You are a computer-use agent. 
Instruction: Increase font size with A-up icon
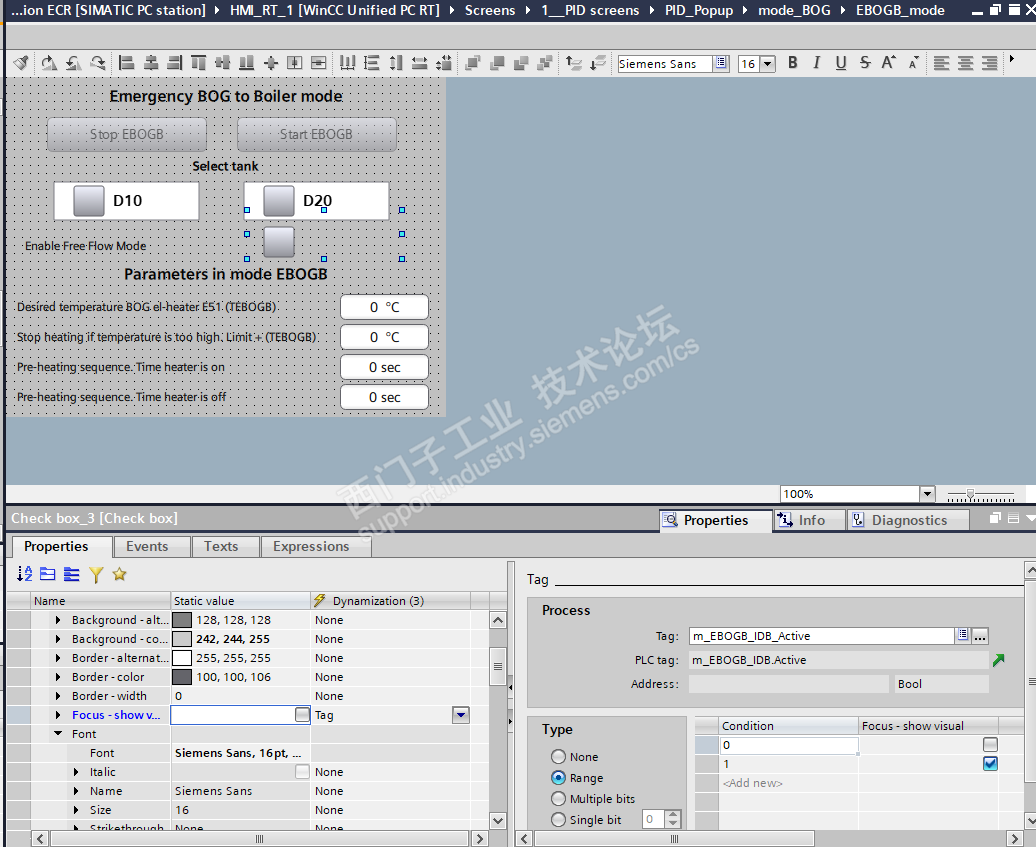pyautogui.click(x=889, y=63)
